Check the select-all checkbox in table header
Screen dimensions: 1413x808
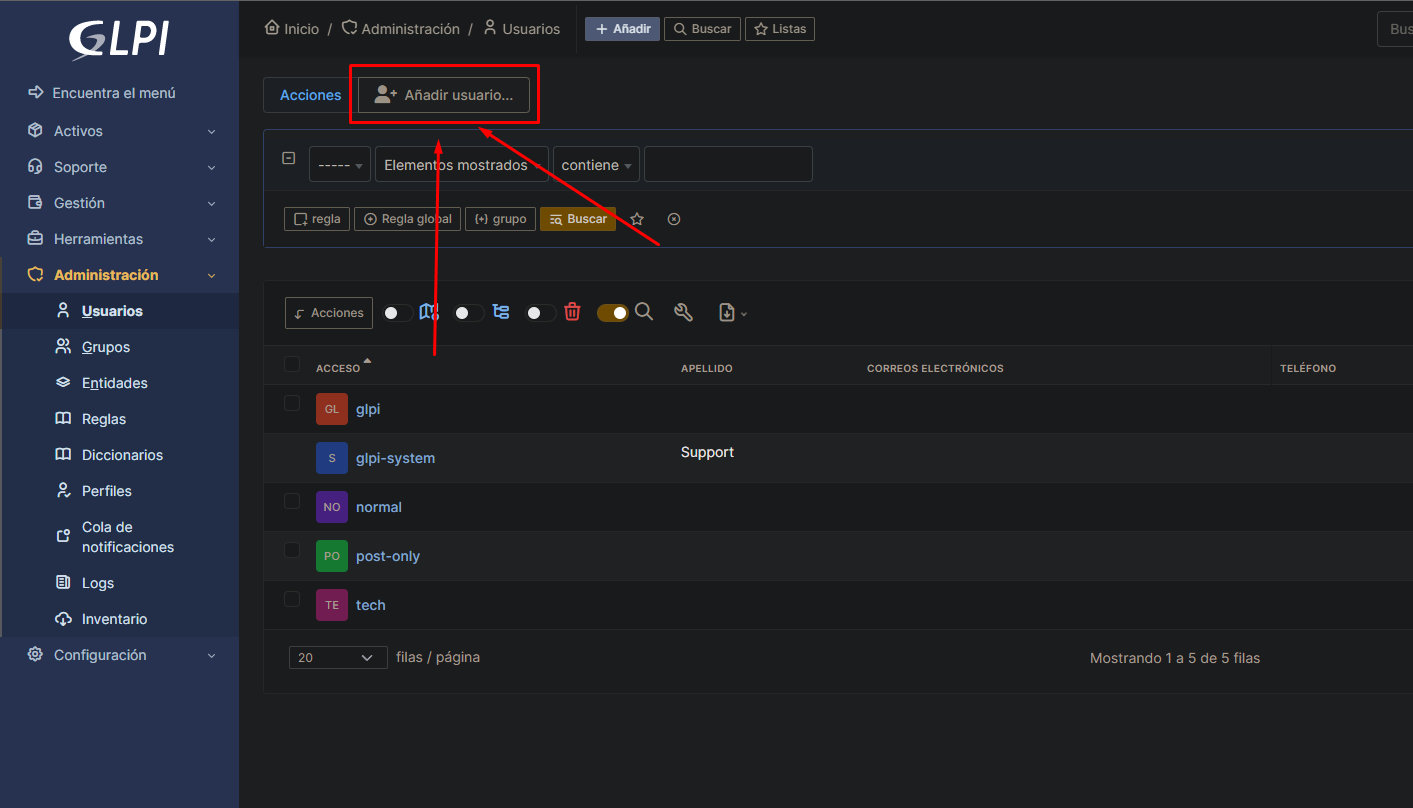pyautogui.click(x=292, y=364)
